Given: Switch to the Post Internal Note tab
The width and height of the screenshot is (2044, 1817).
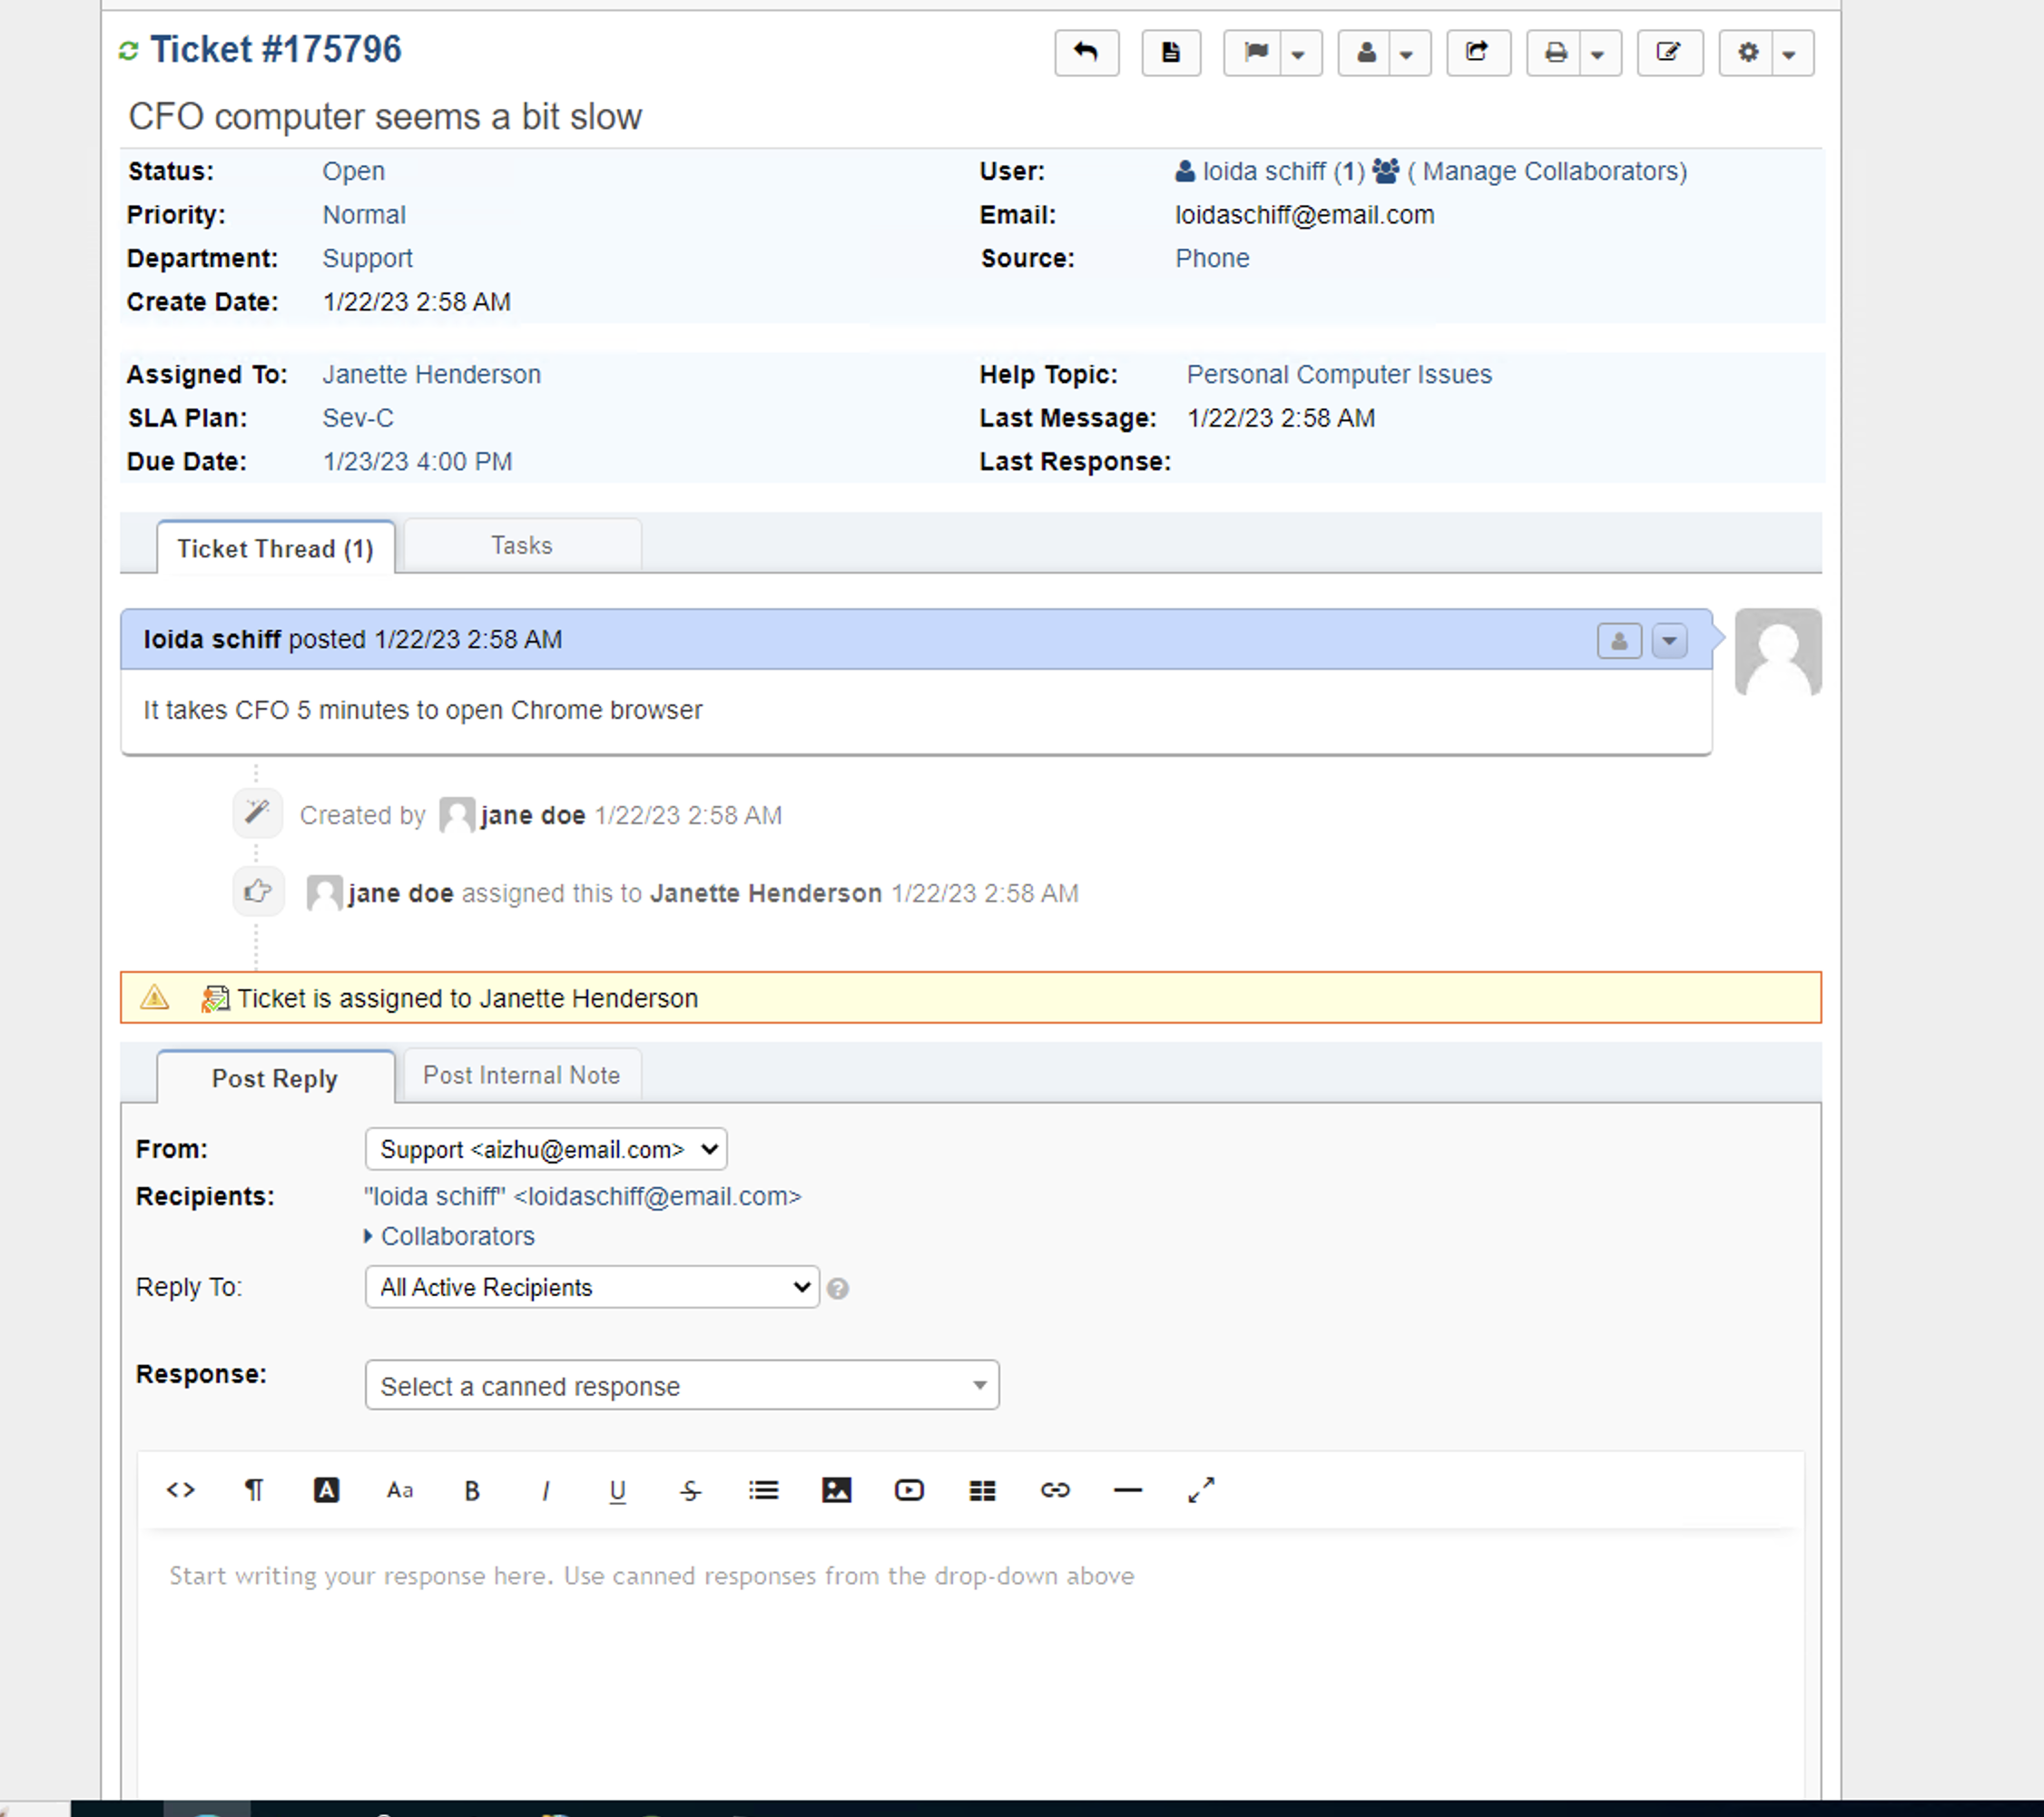Looking at the screenshot, I should tap(521, 1074).
